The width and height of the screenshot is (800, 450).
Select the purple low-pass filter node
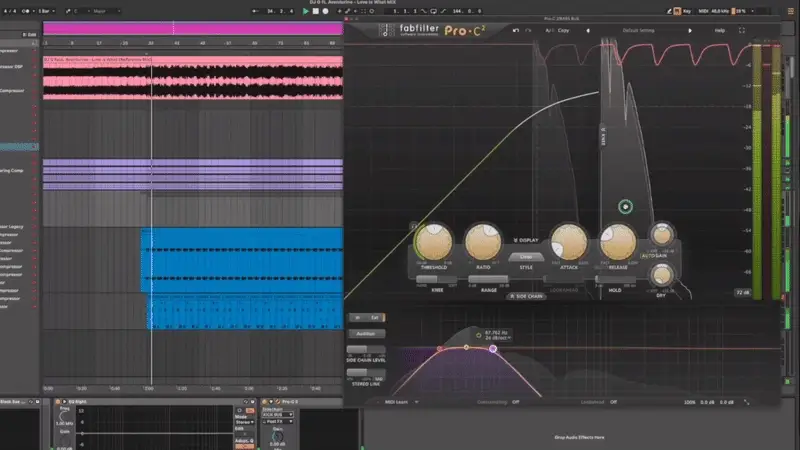tap(493, 349)
